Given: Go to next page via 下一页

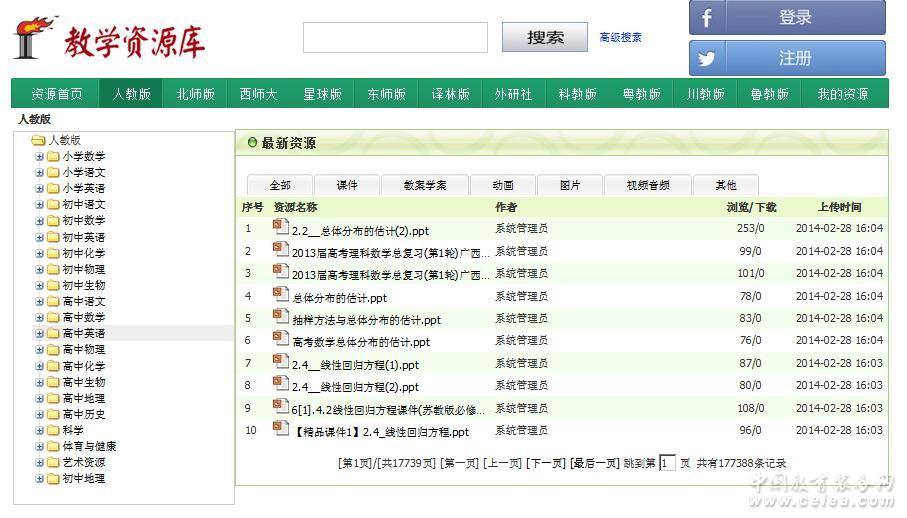Looking at the screenshot, I should click(x=546, y=463).
